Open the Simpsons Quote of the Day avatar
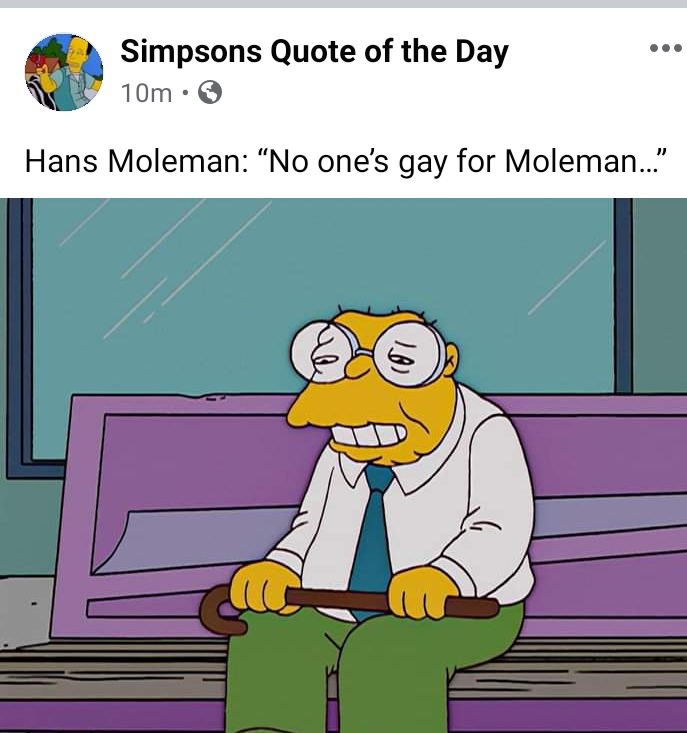The width and height of the screenshot is (687, 733). [64, 72]
